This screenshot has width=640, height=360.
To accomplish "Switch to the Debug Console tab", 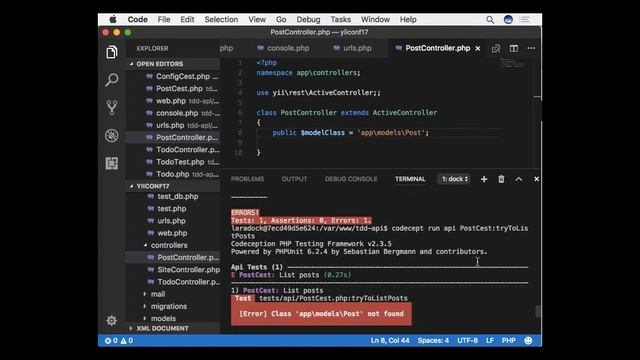I will pyautogui.click(x=351, y=179).
